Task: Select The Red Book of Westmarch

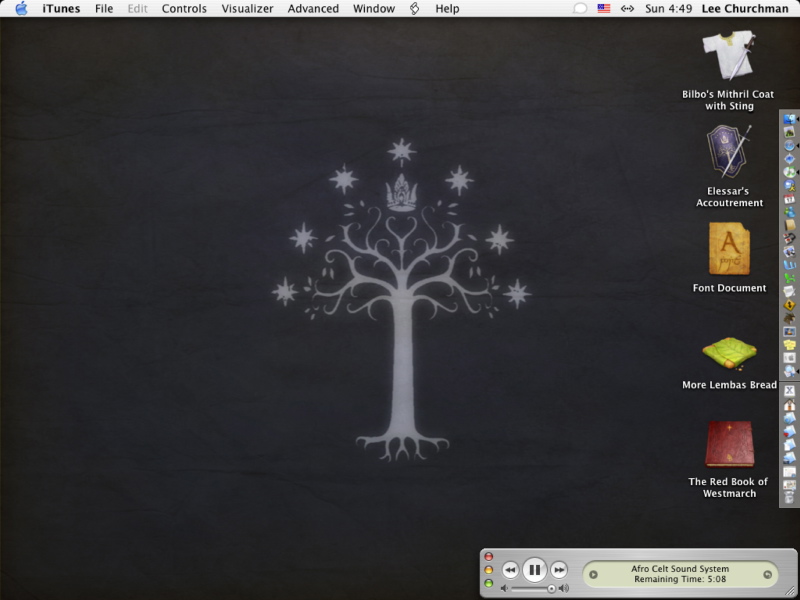Action: [729, 444]
